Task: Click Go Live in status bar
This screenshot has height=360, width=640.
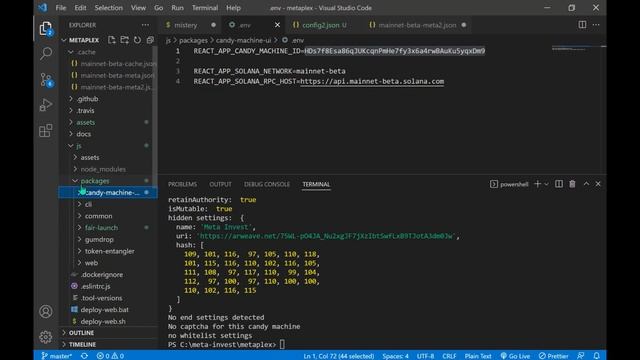Action: pyautogui.click(x=515, y=356)
